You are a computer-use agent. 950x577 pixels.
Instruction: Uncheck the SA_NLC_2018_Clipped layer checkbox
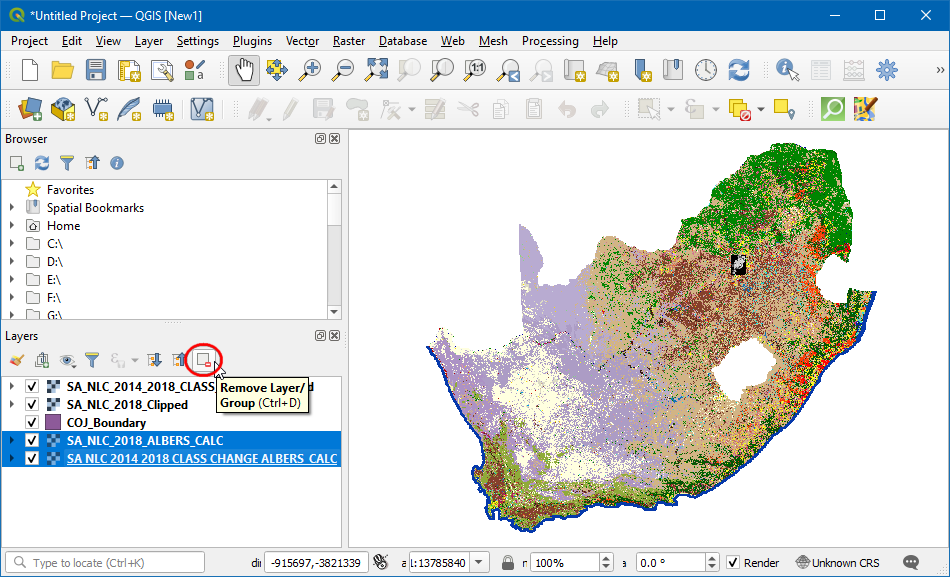click(33, 405)
